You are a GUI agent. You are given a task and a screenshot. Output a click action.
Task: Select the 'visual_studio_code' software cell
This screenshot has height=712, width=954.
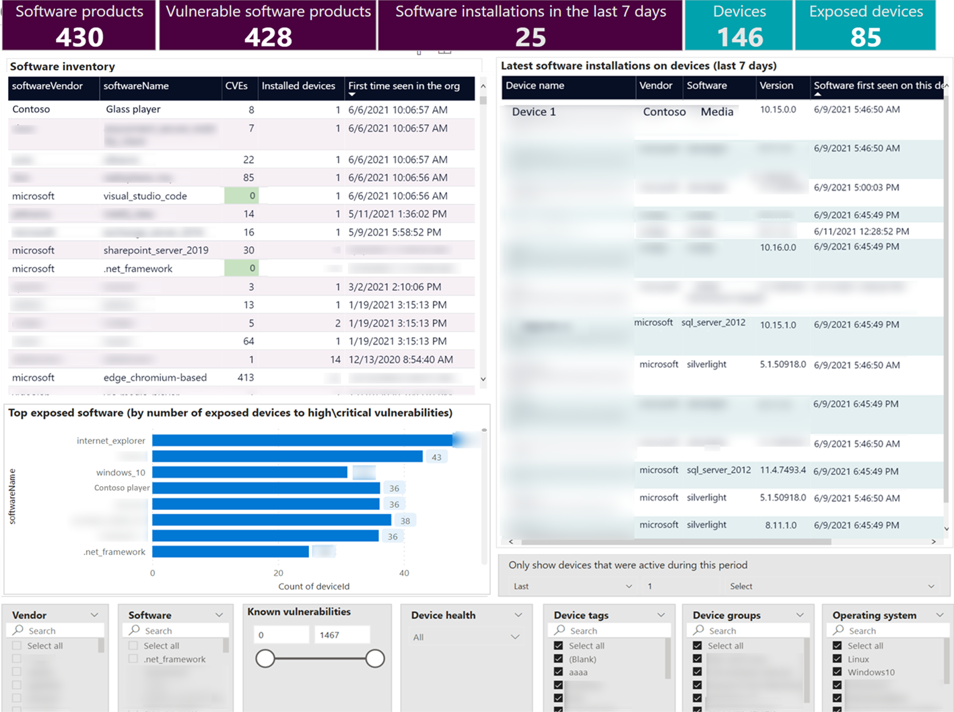[145, 196]
